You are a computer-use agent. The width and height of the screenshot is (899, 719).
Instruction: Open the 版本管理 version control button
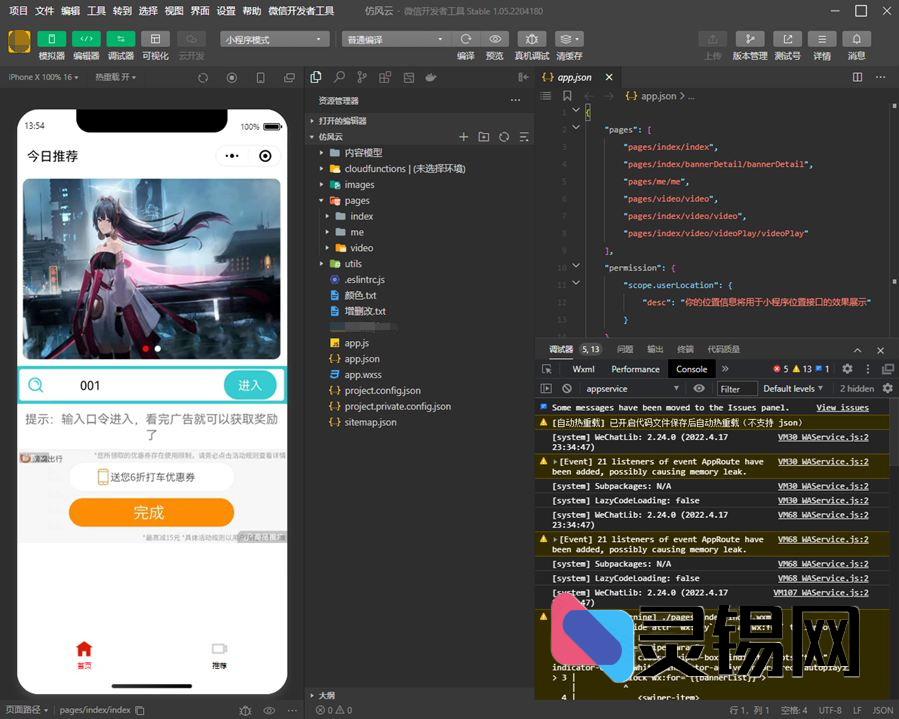pos(749,39)
